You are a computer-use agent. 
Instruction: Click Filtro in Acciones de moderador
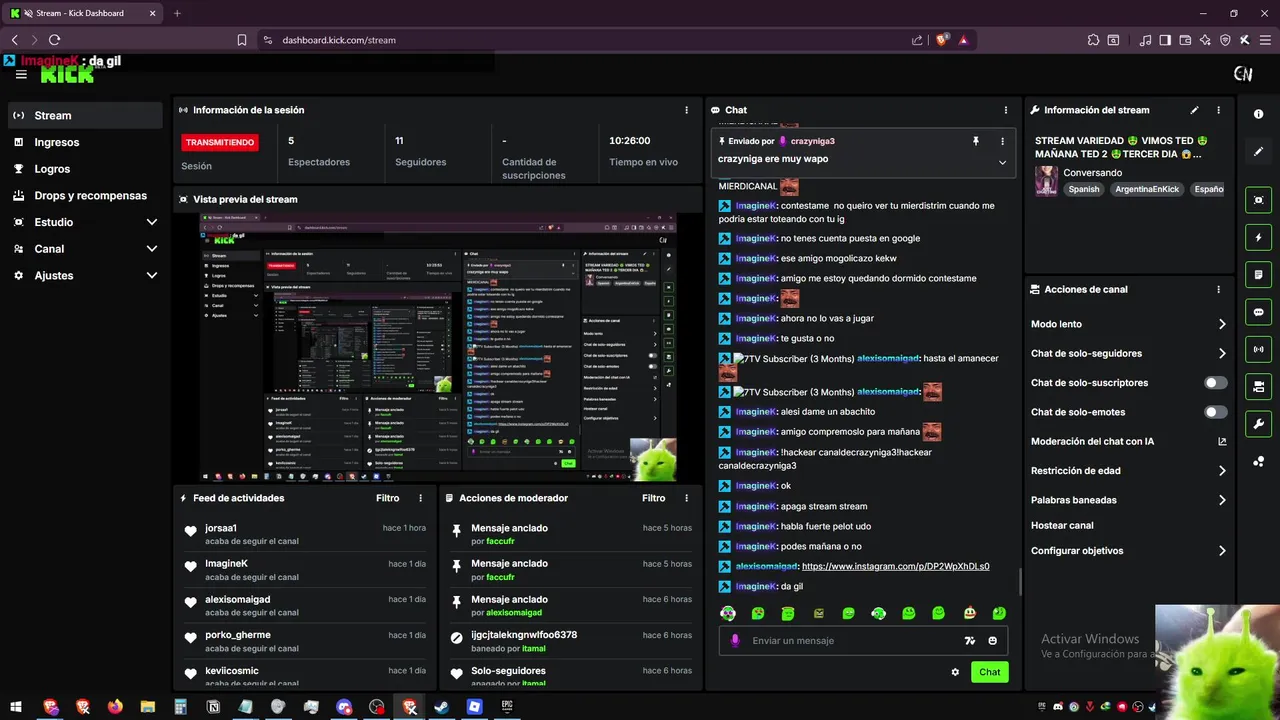[654, 498]
